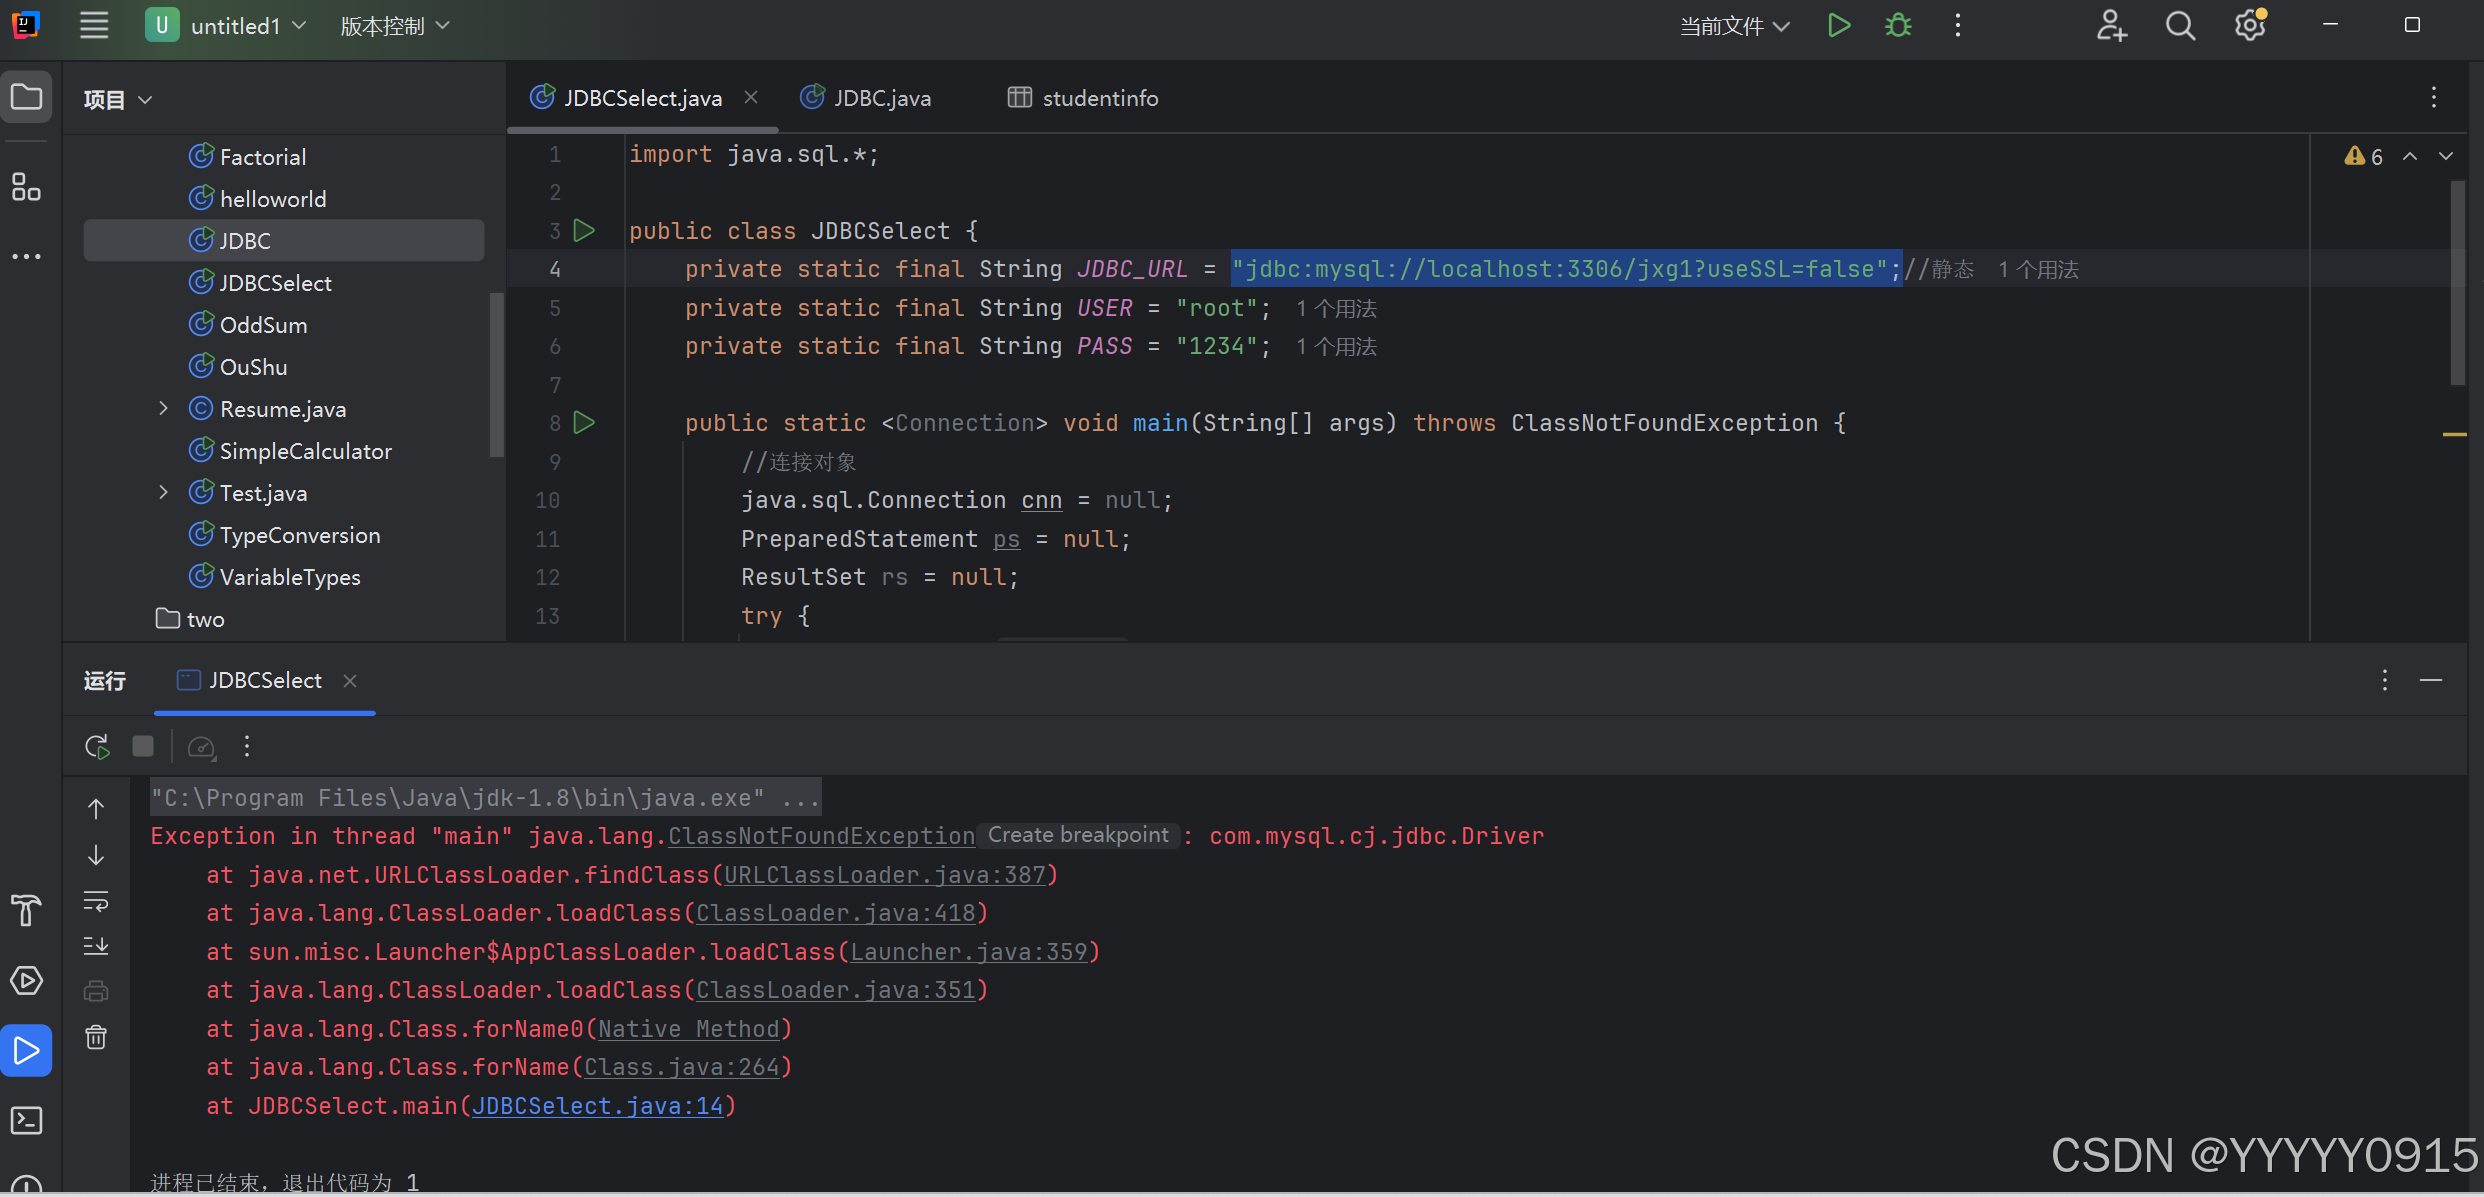Click the Search Everywhere magnifier

[x=2180, y=26]
